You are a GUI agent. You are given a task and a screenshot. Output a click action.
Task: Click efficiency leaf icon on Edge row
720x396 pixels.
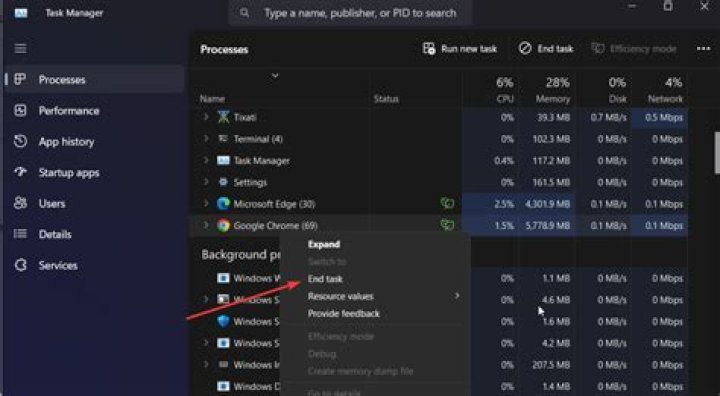pos(447,203)
